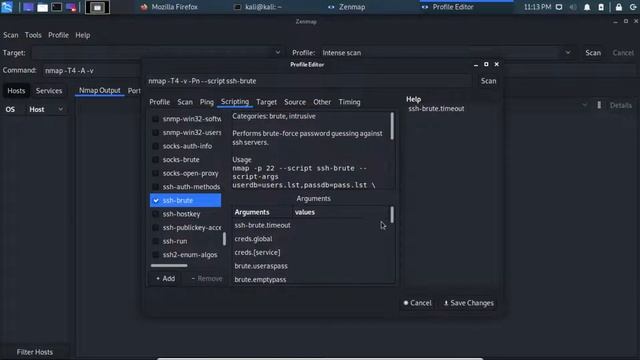
Task: Tick the snmp-win32-software script checkbox
Action: tap(156, 119)
